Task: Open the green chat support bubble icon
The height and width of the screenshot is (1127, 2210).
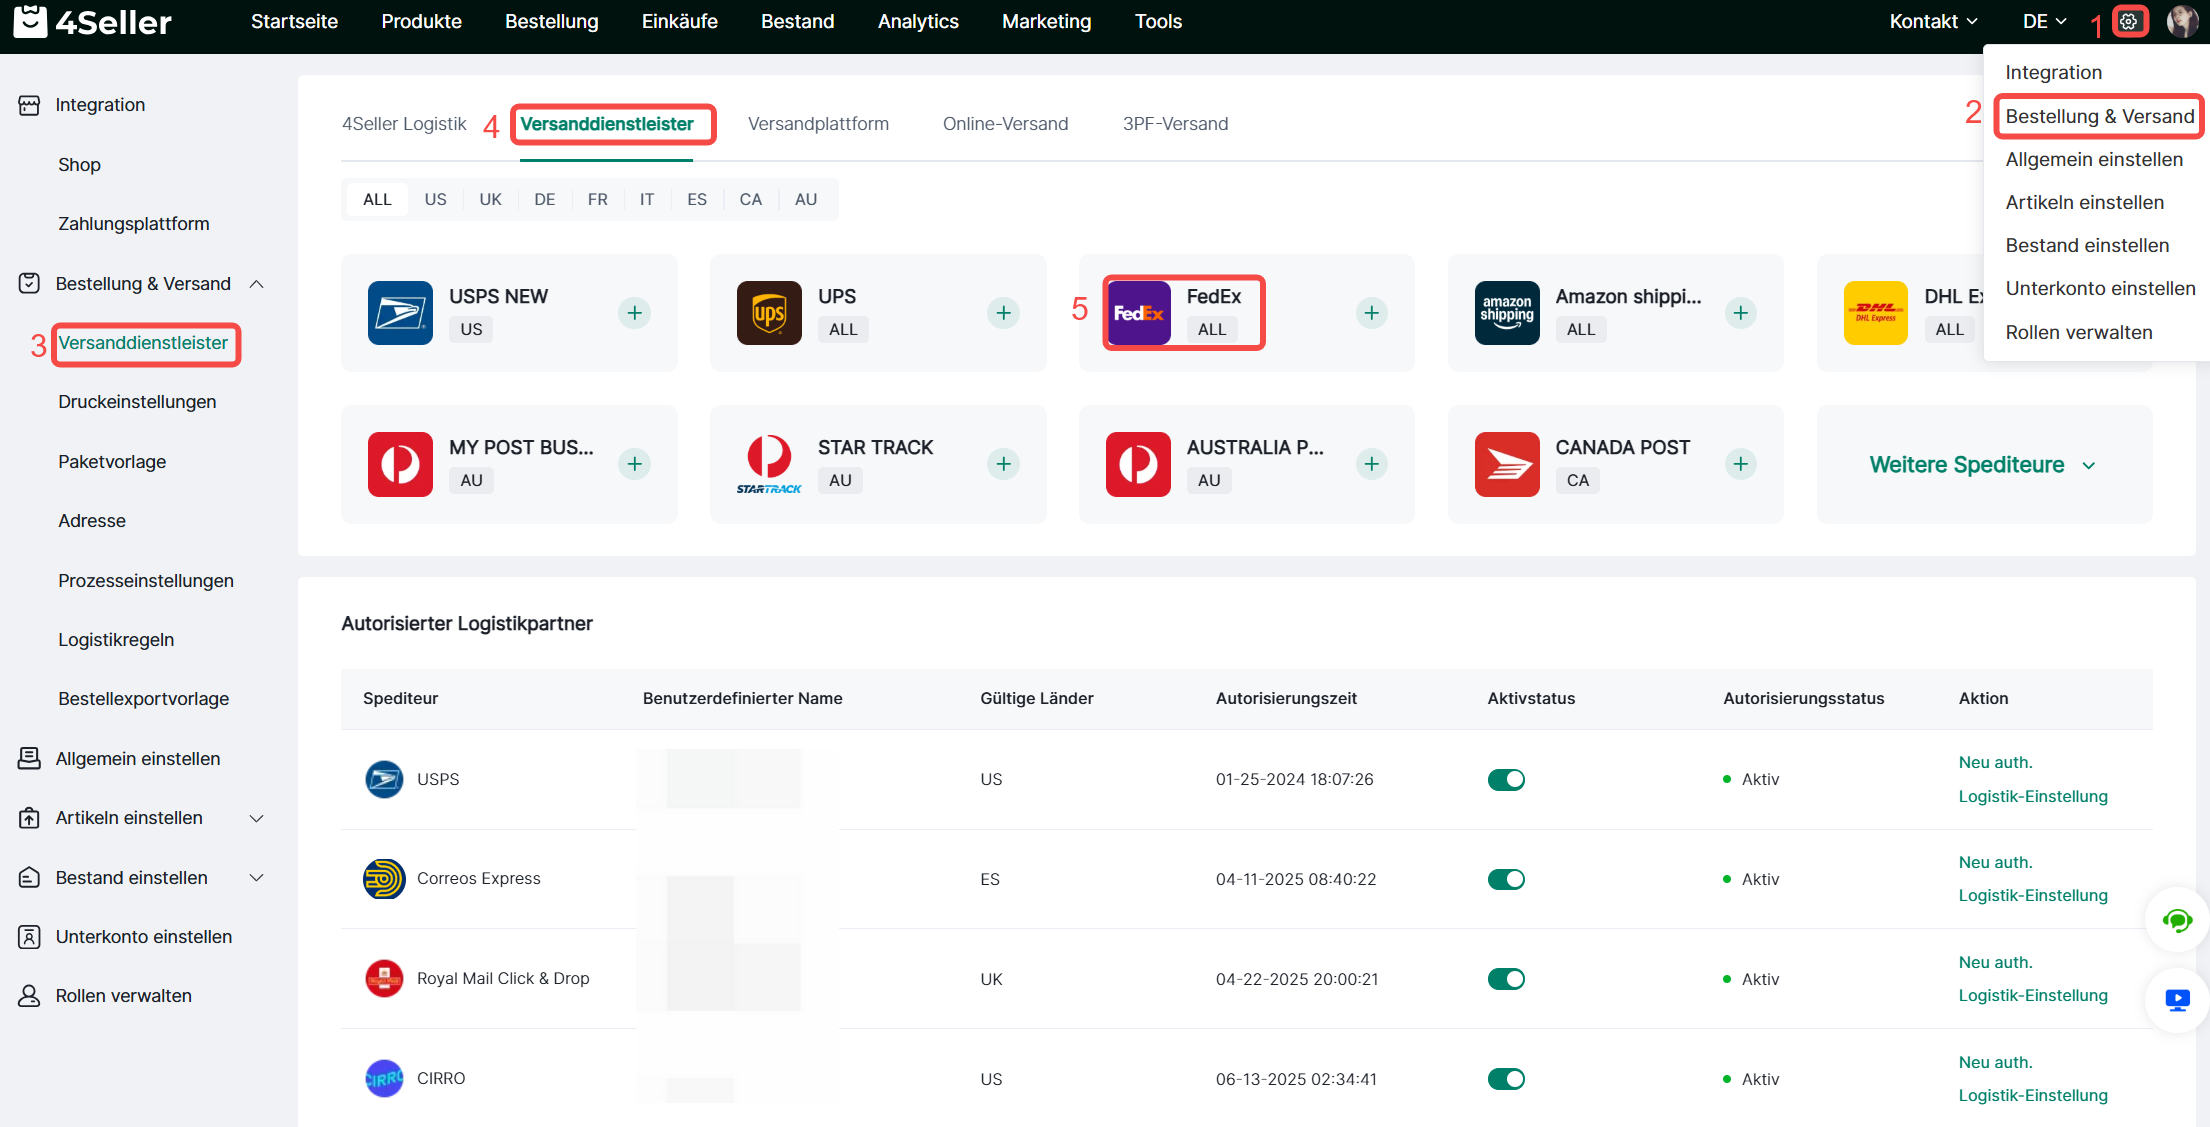Action: (2176, 920)
